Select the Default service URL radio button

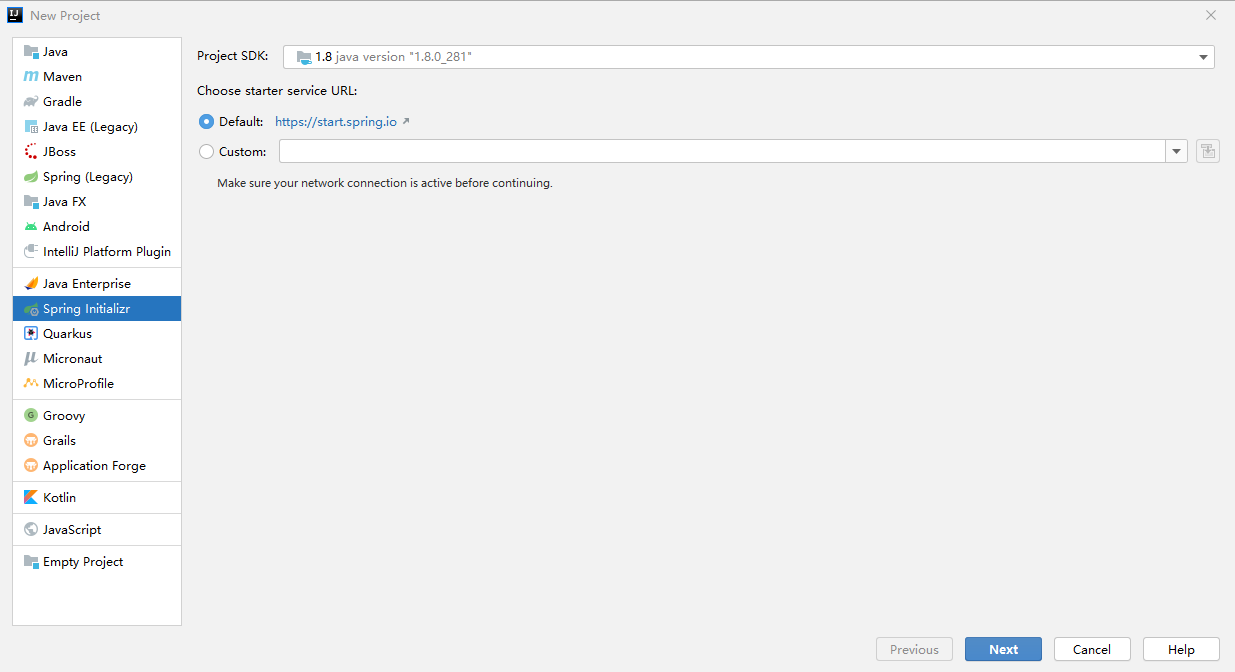pos(206,122)
